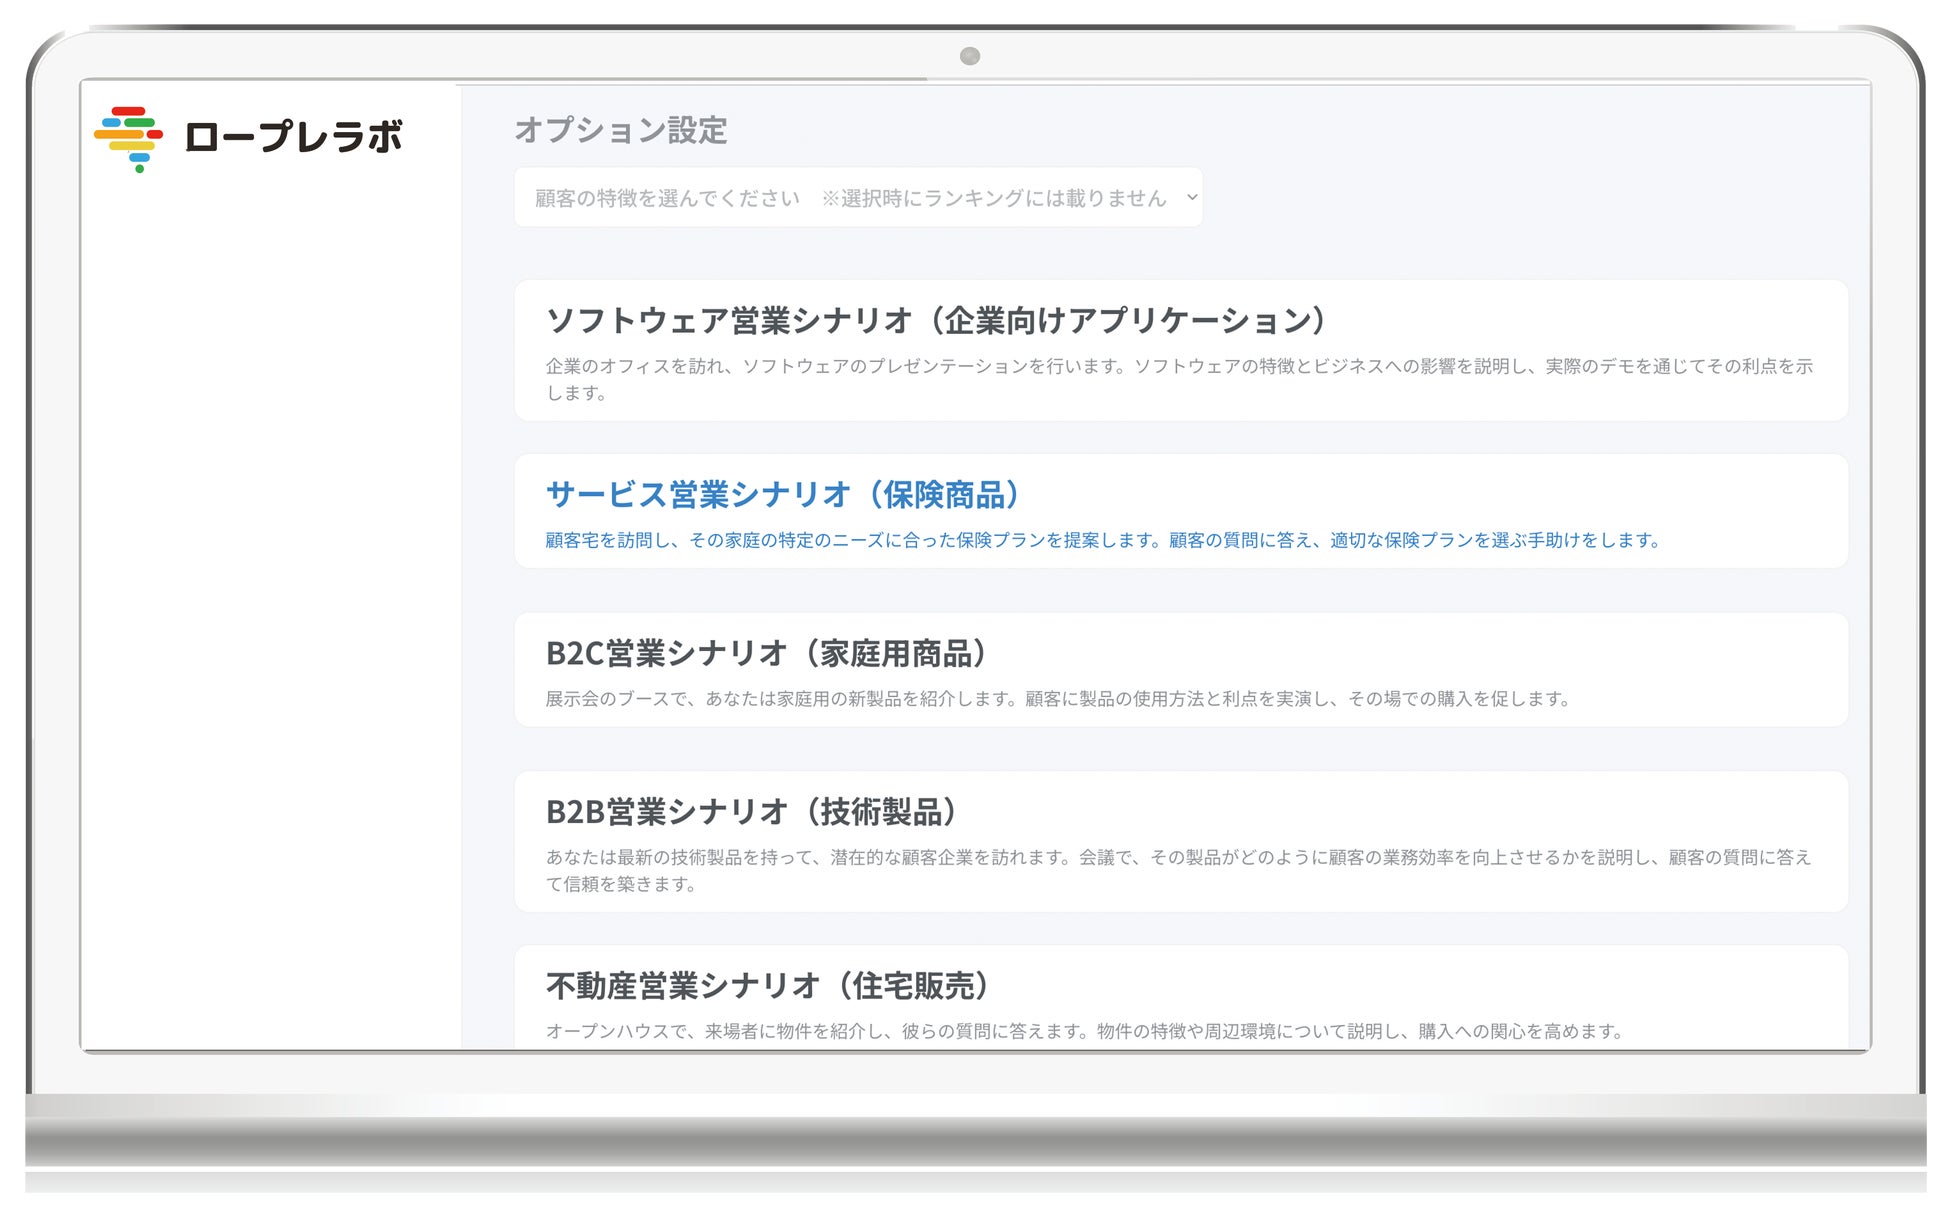1950x1218 pixels.
Task: Click the ロープレラボ brand name text
Action: [x=293, y=137]
